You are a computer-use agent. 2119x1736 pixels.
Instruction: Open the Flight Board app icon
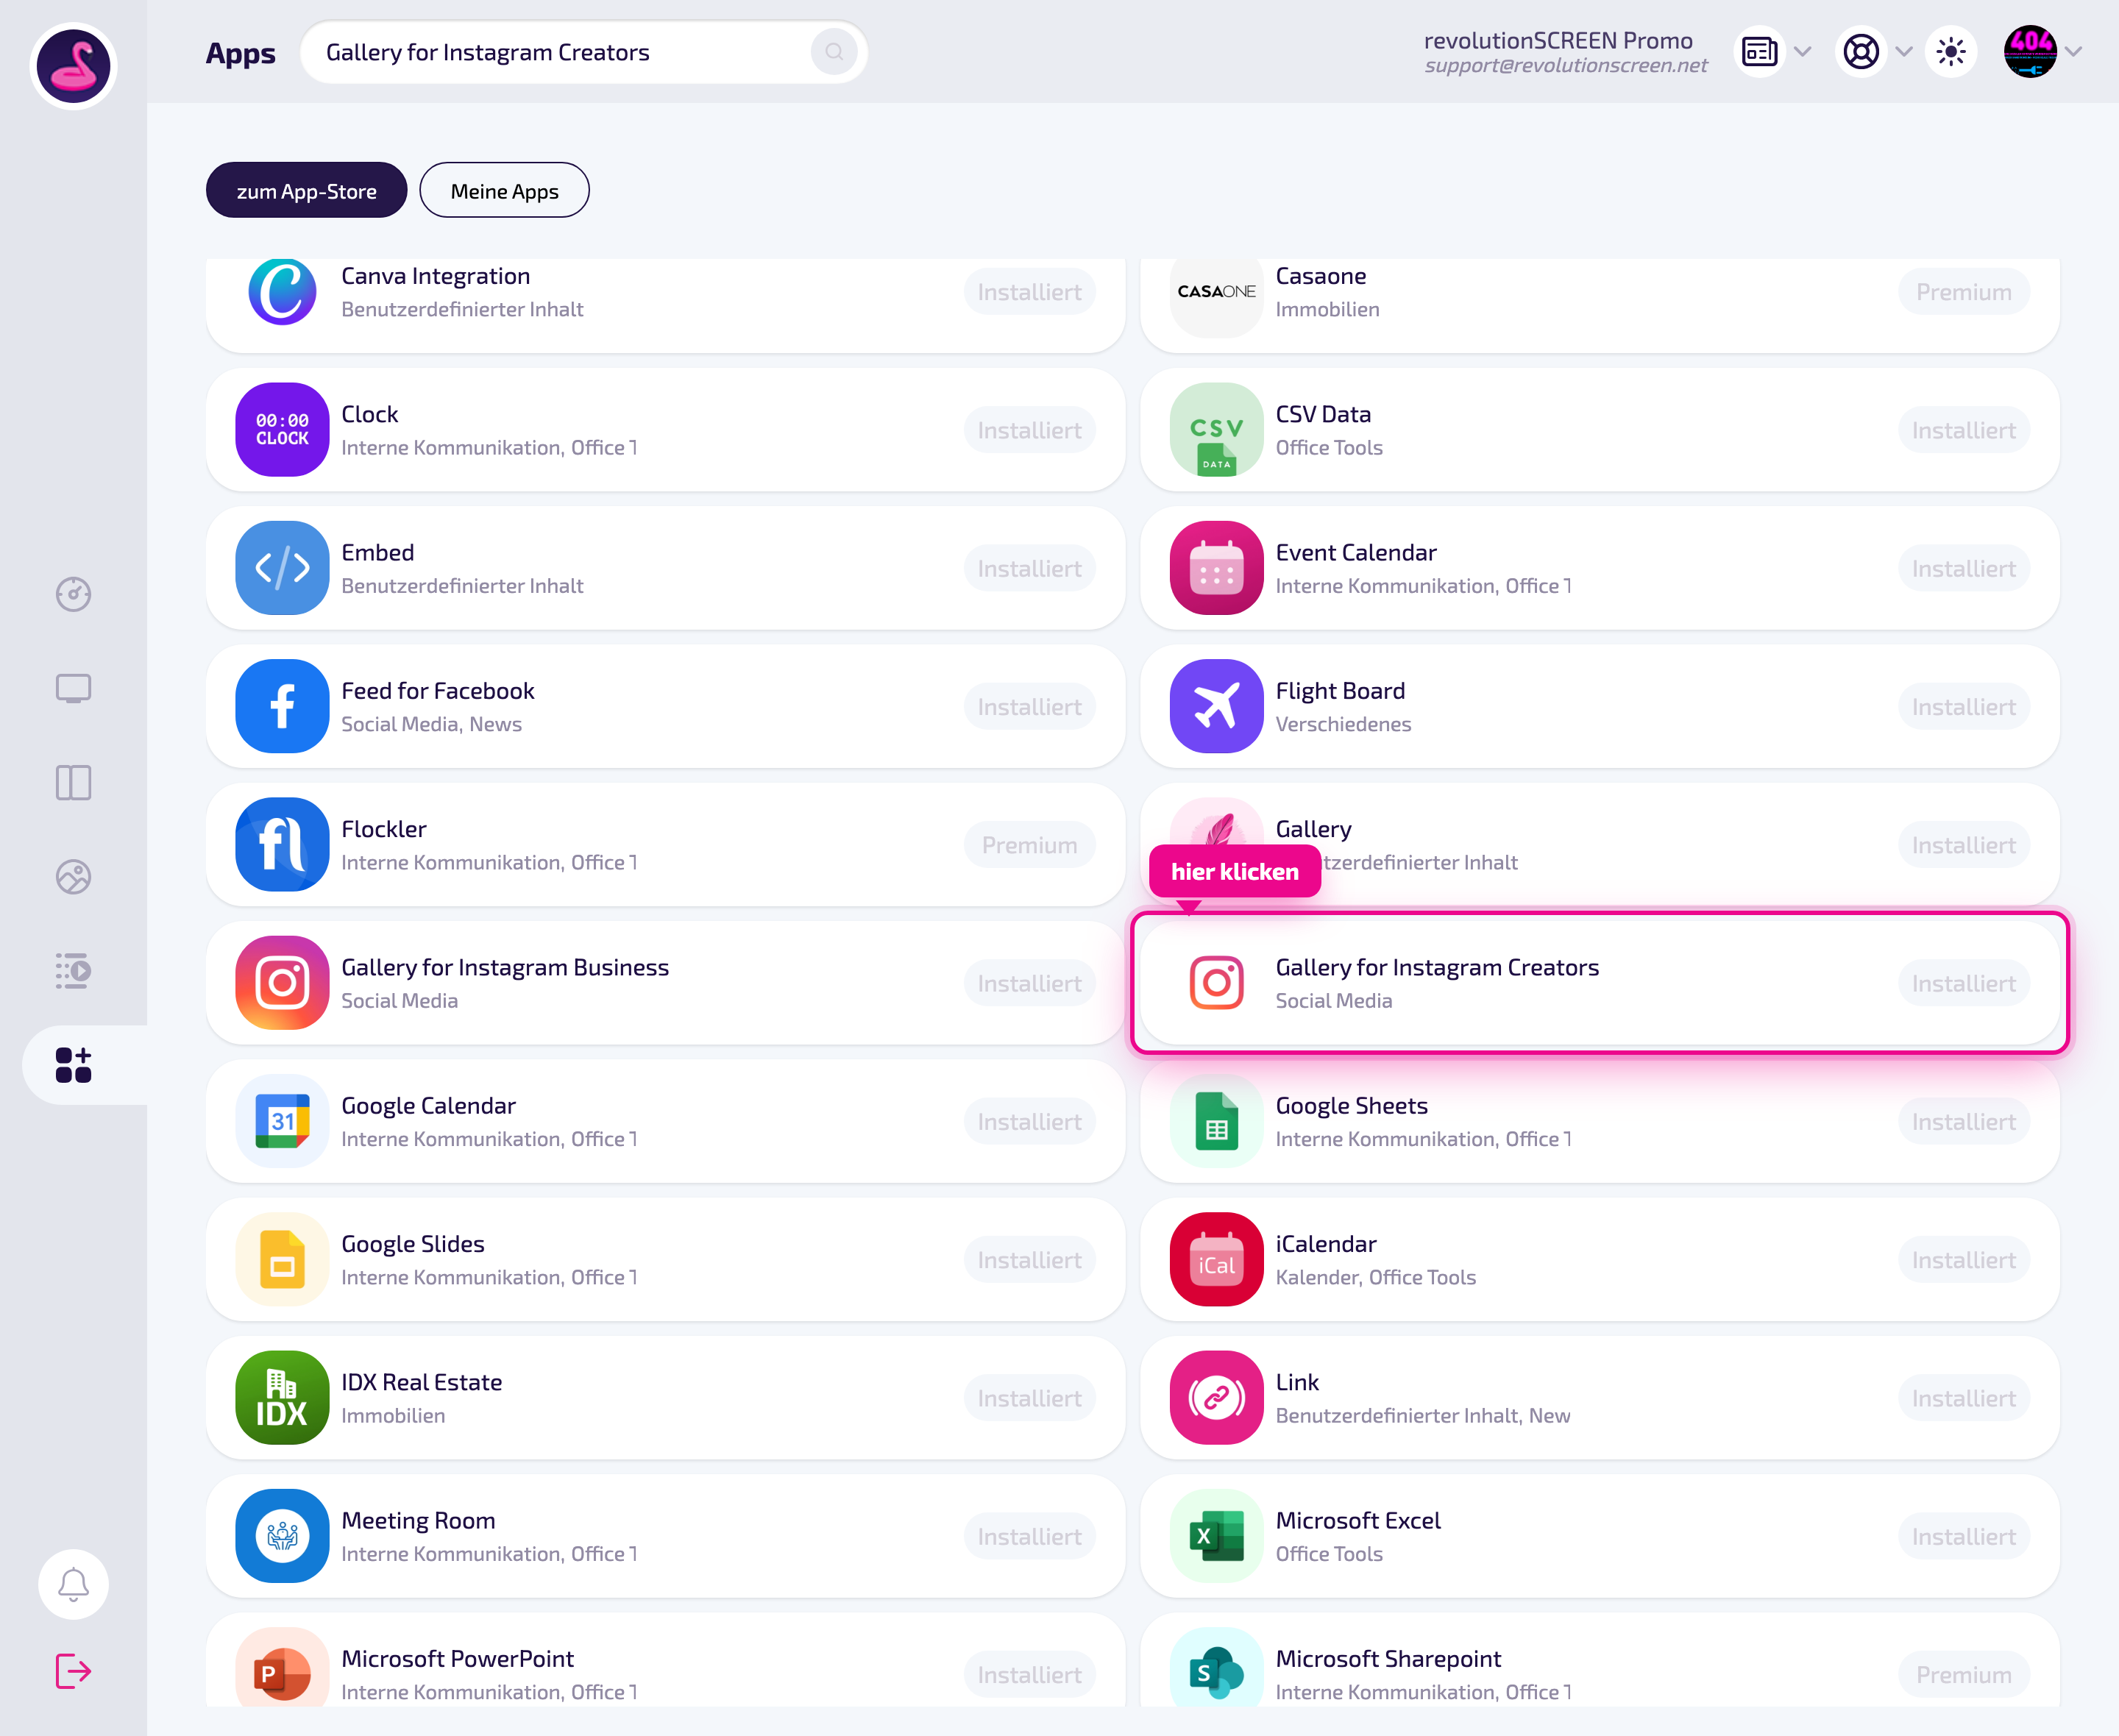coord(1217,706)
